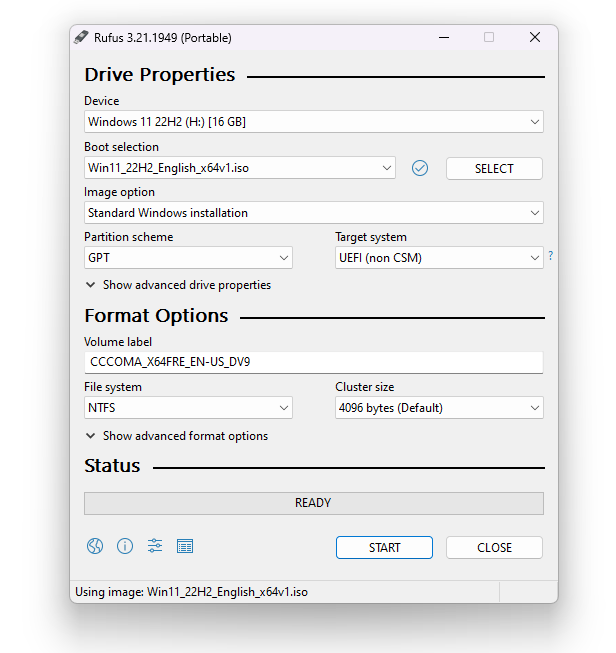
Task: Open the application settings sliders icon
Action: click(155, 546)
